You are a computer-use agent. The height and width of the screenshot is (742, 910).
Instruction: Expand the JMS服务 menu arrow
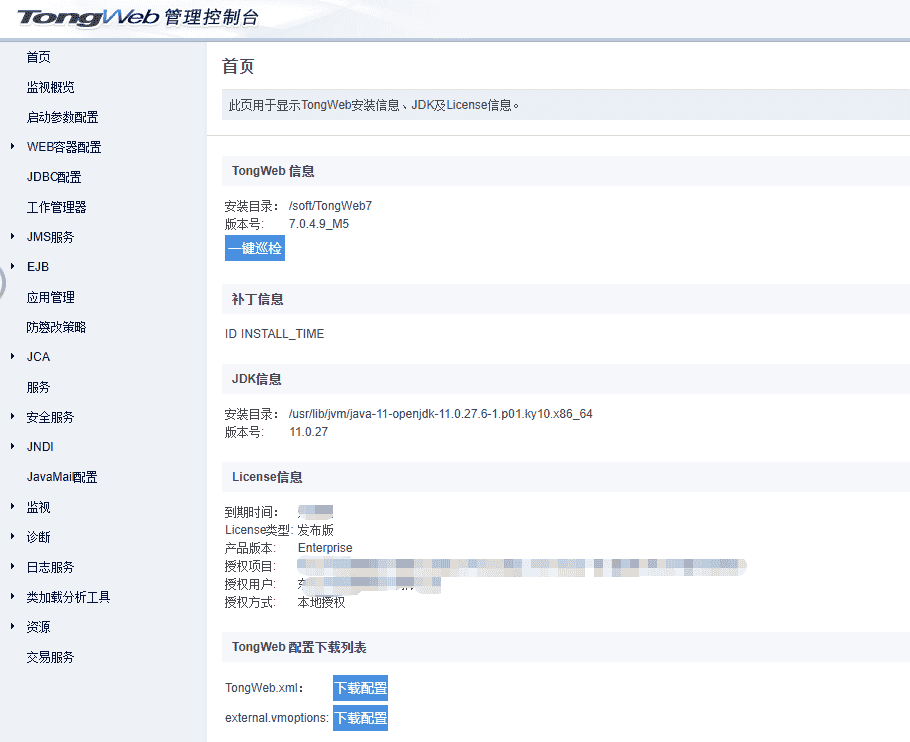click(x=12, y=237)
